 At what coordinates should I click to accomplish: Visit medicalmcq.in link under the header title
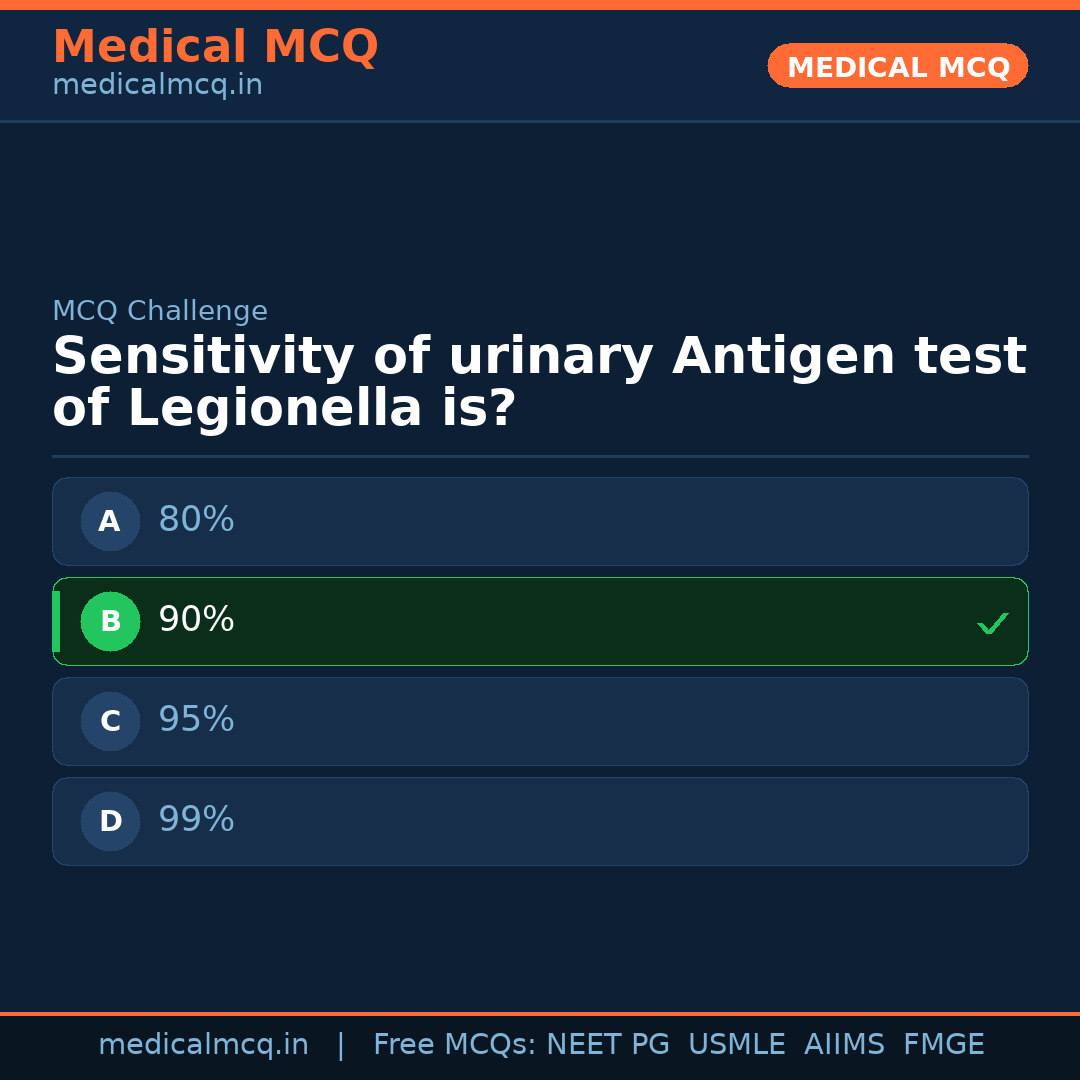click(x=157, y=86)
